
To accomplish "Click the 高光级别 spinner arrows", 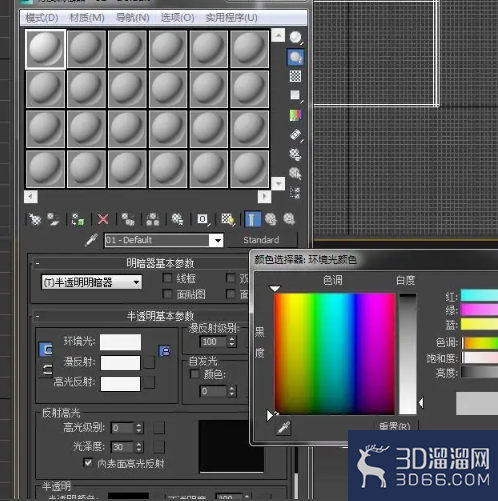I will (x=139, y=428).
